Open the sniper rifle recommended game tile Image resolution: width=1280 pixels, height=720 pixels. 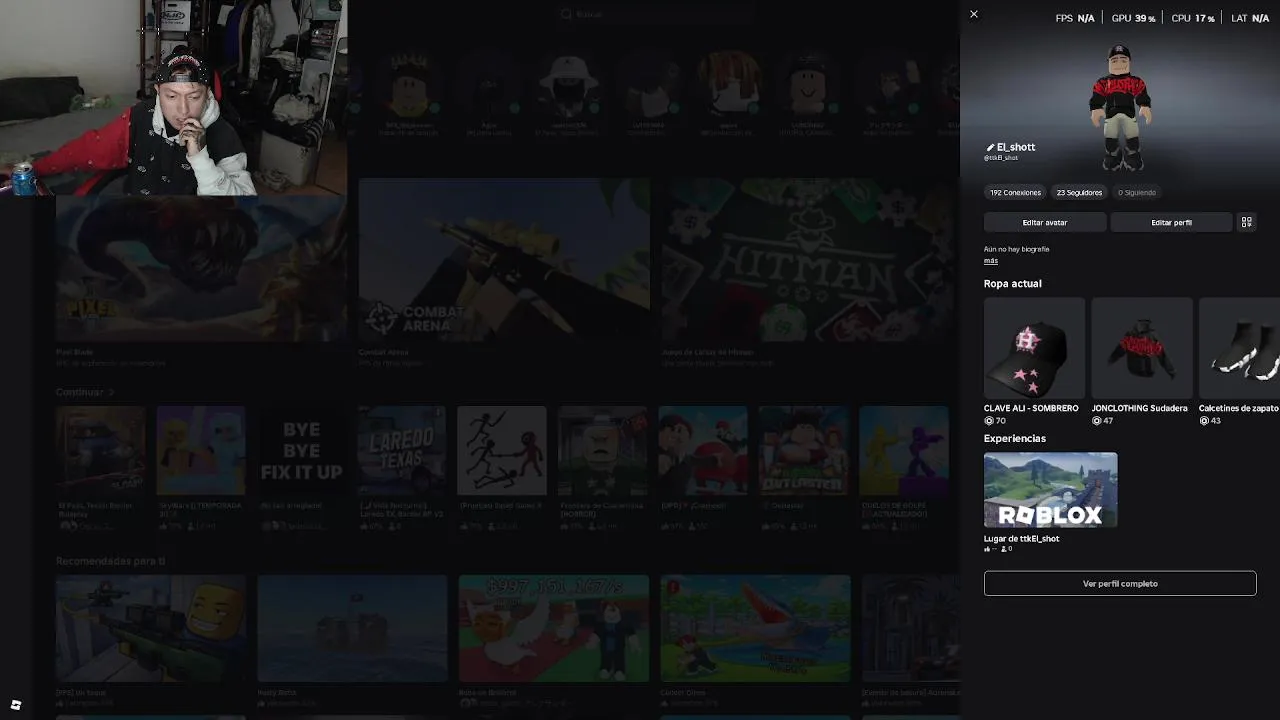(x=151, y=628)
